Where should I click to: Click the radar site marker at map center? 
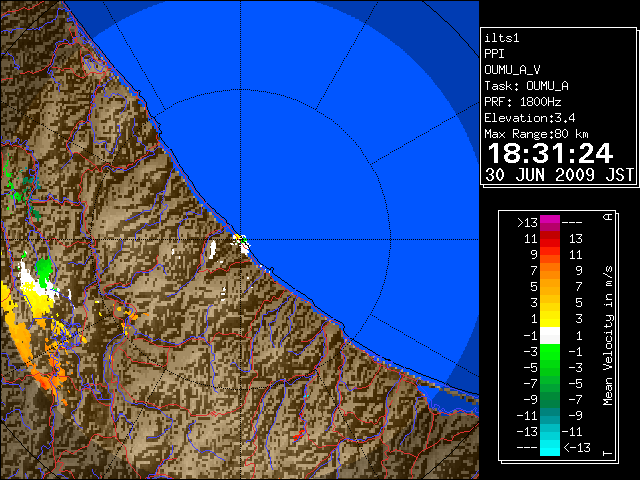(x=242, y=240)
